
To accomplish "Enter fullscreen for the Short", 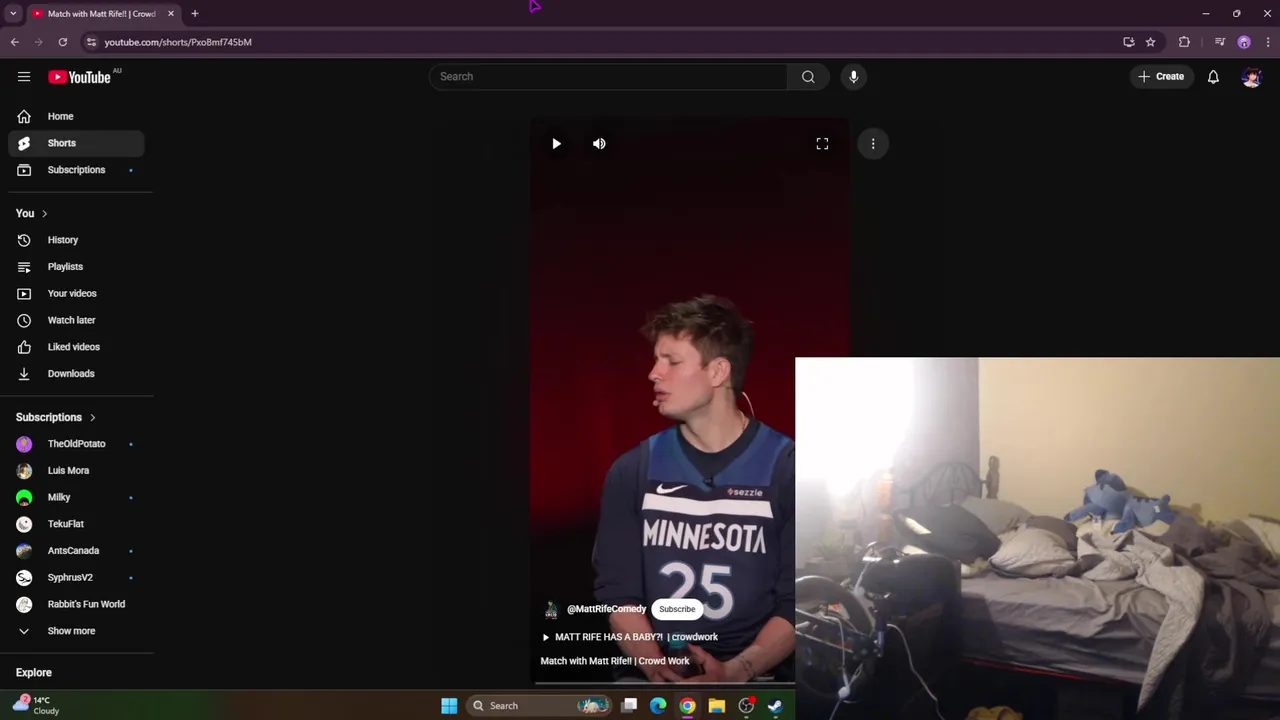I will pos(822,144).
